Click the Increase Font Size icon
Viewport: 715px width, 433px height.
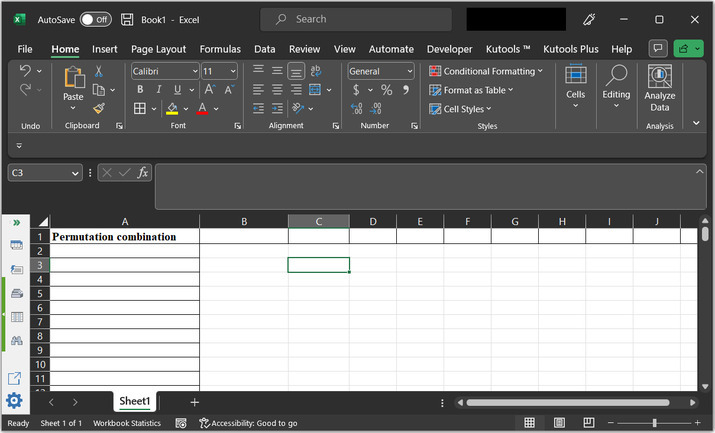pyautogui.click(x=212, y=90)
